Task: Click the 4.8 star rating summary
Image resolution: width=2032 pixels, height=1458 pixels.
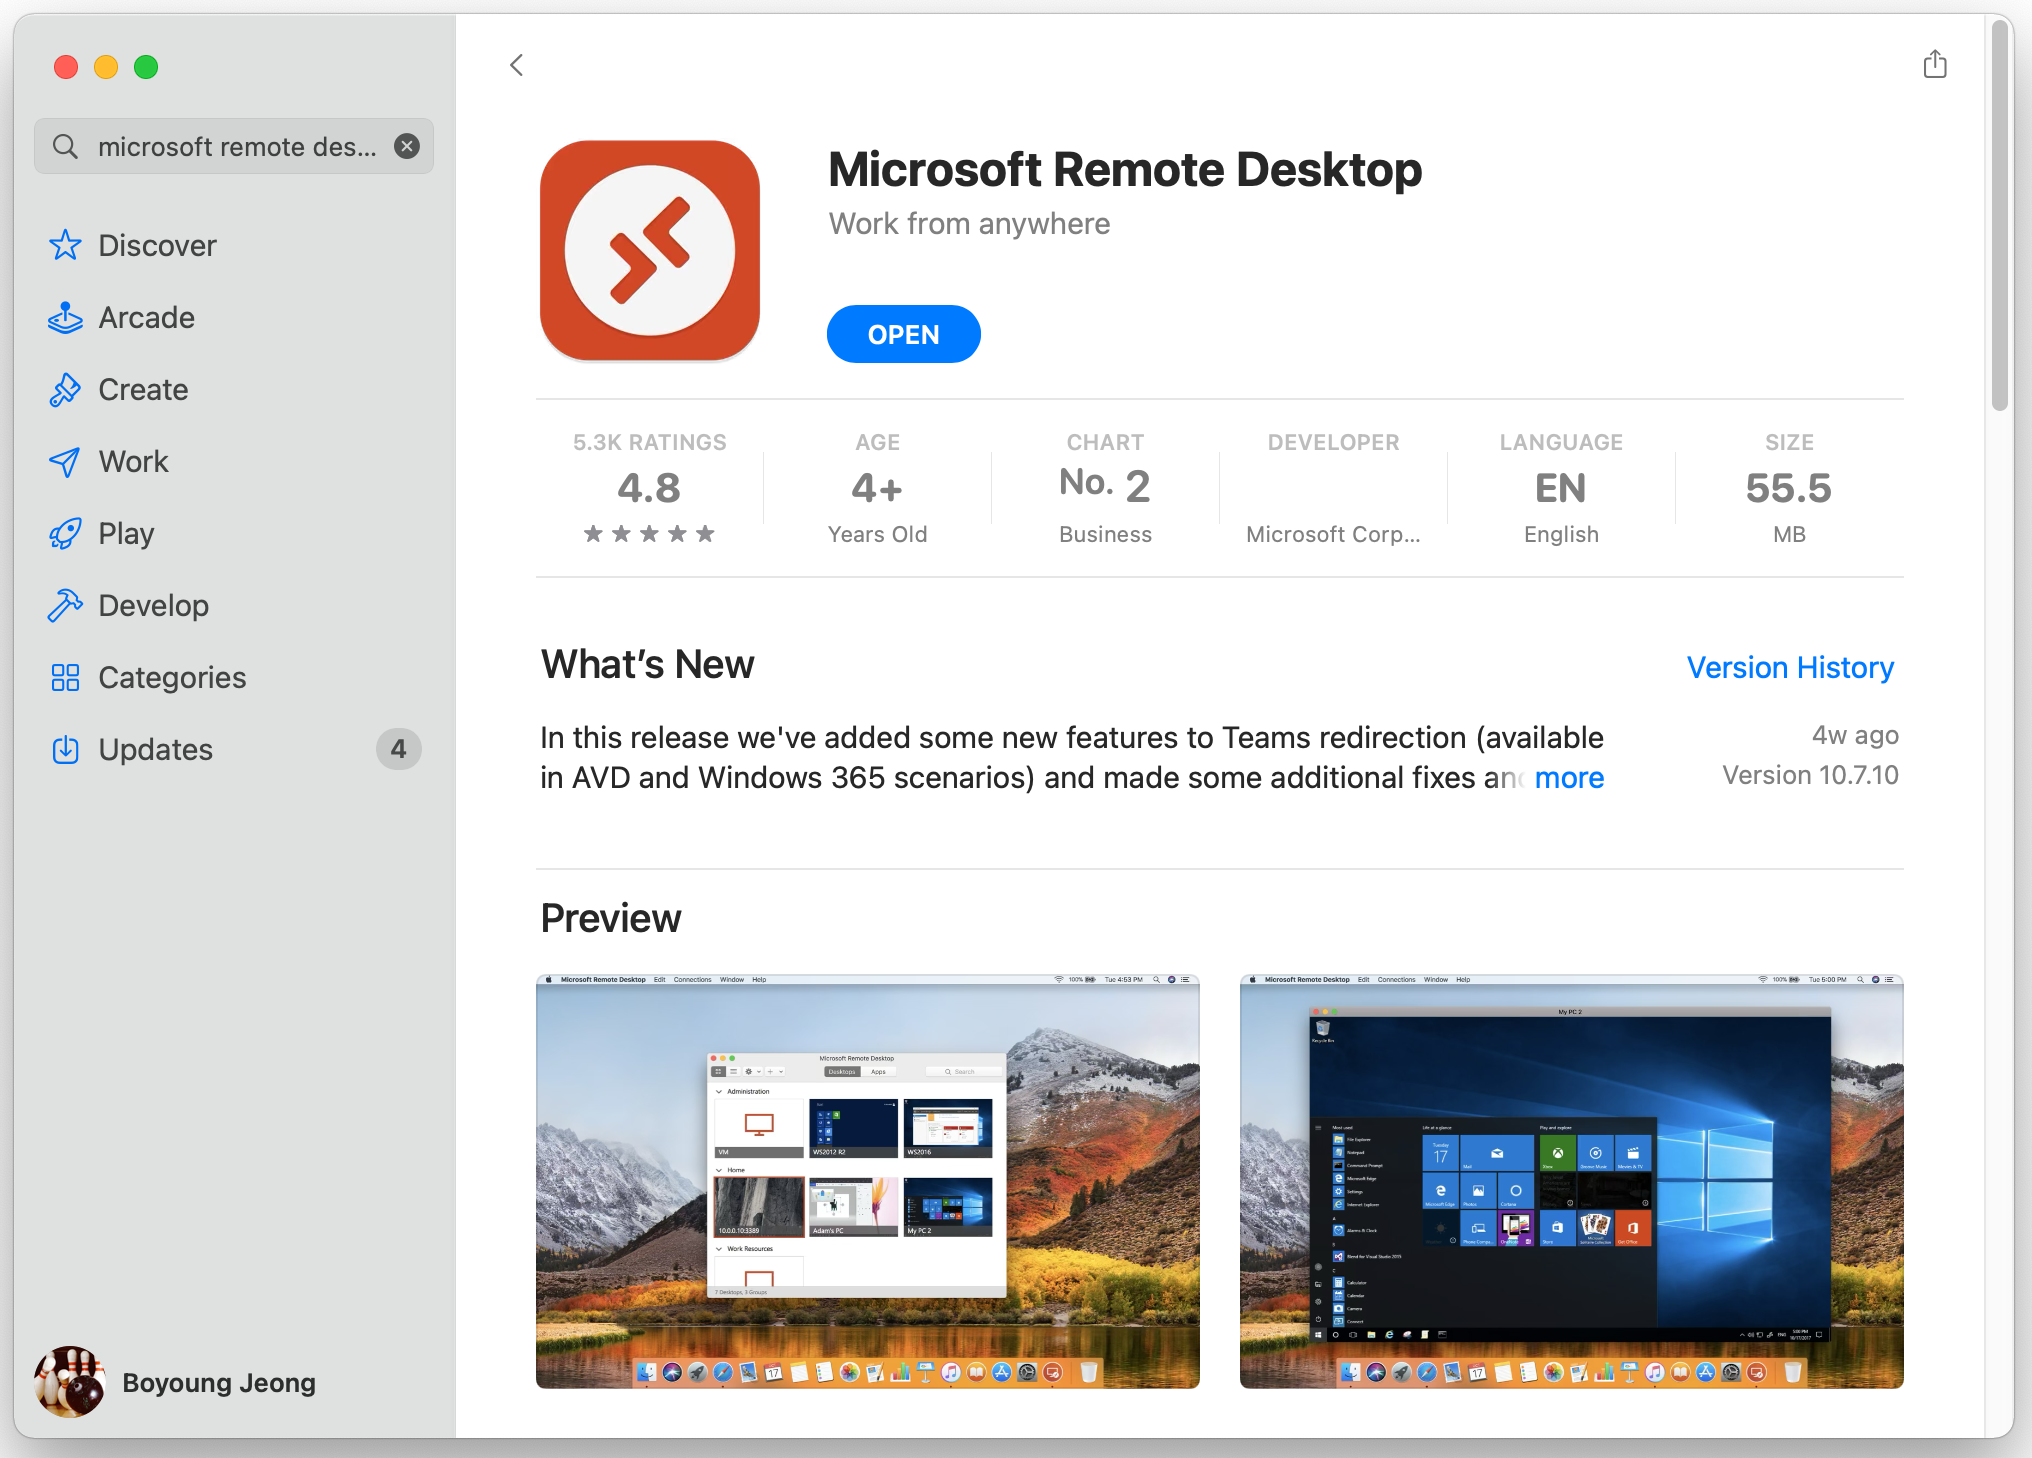Action: click(x=649, y=488)
